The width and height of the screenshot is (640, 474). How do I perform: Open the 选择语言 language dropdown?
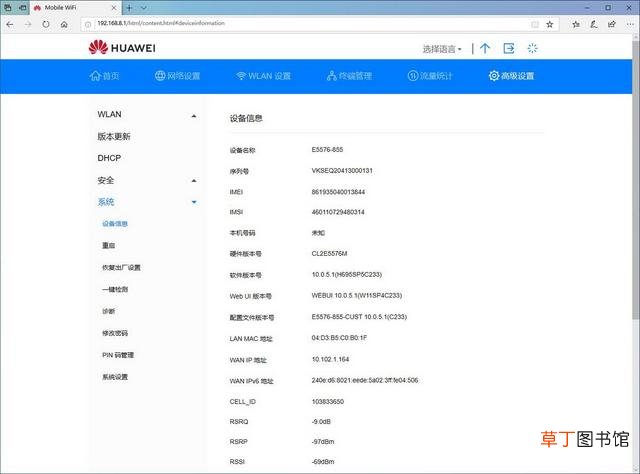pos(442,49)
